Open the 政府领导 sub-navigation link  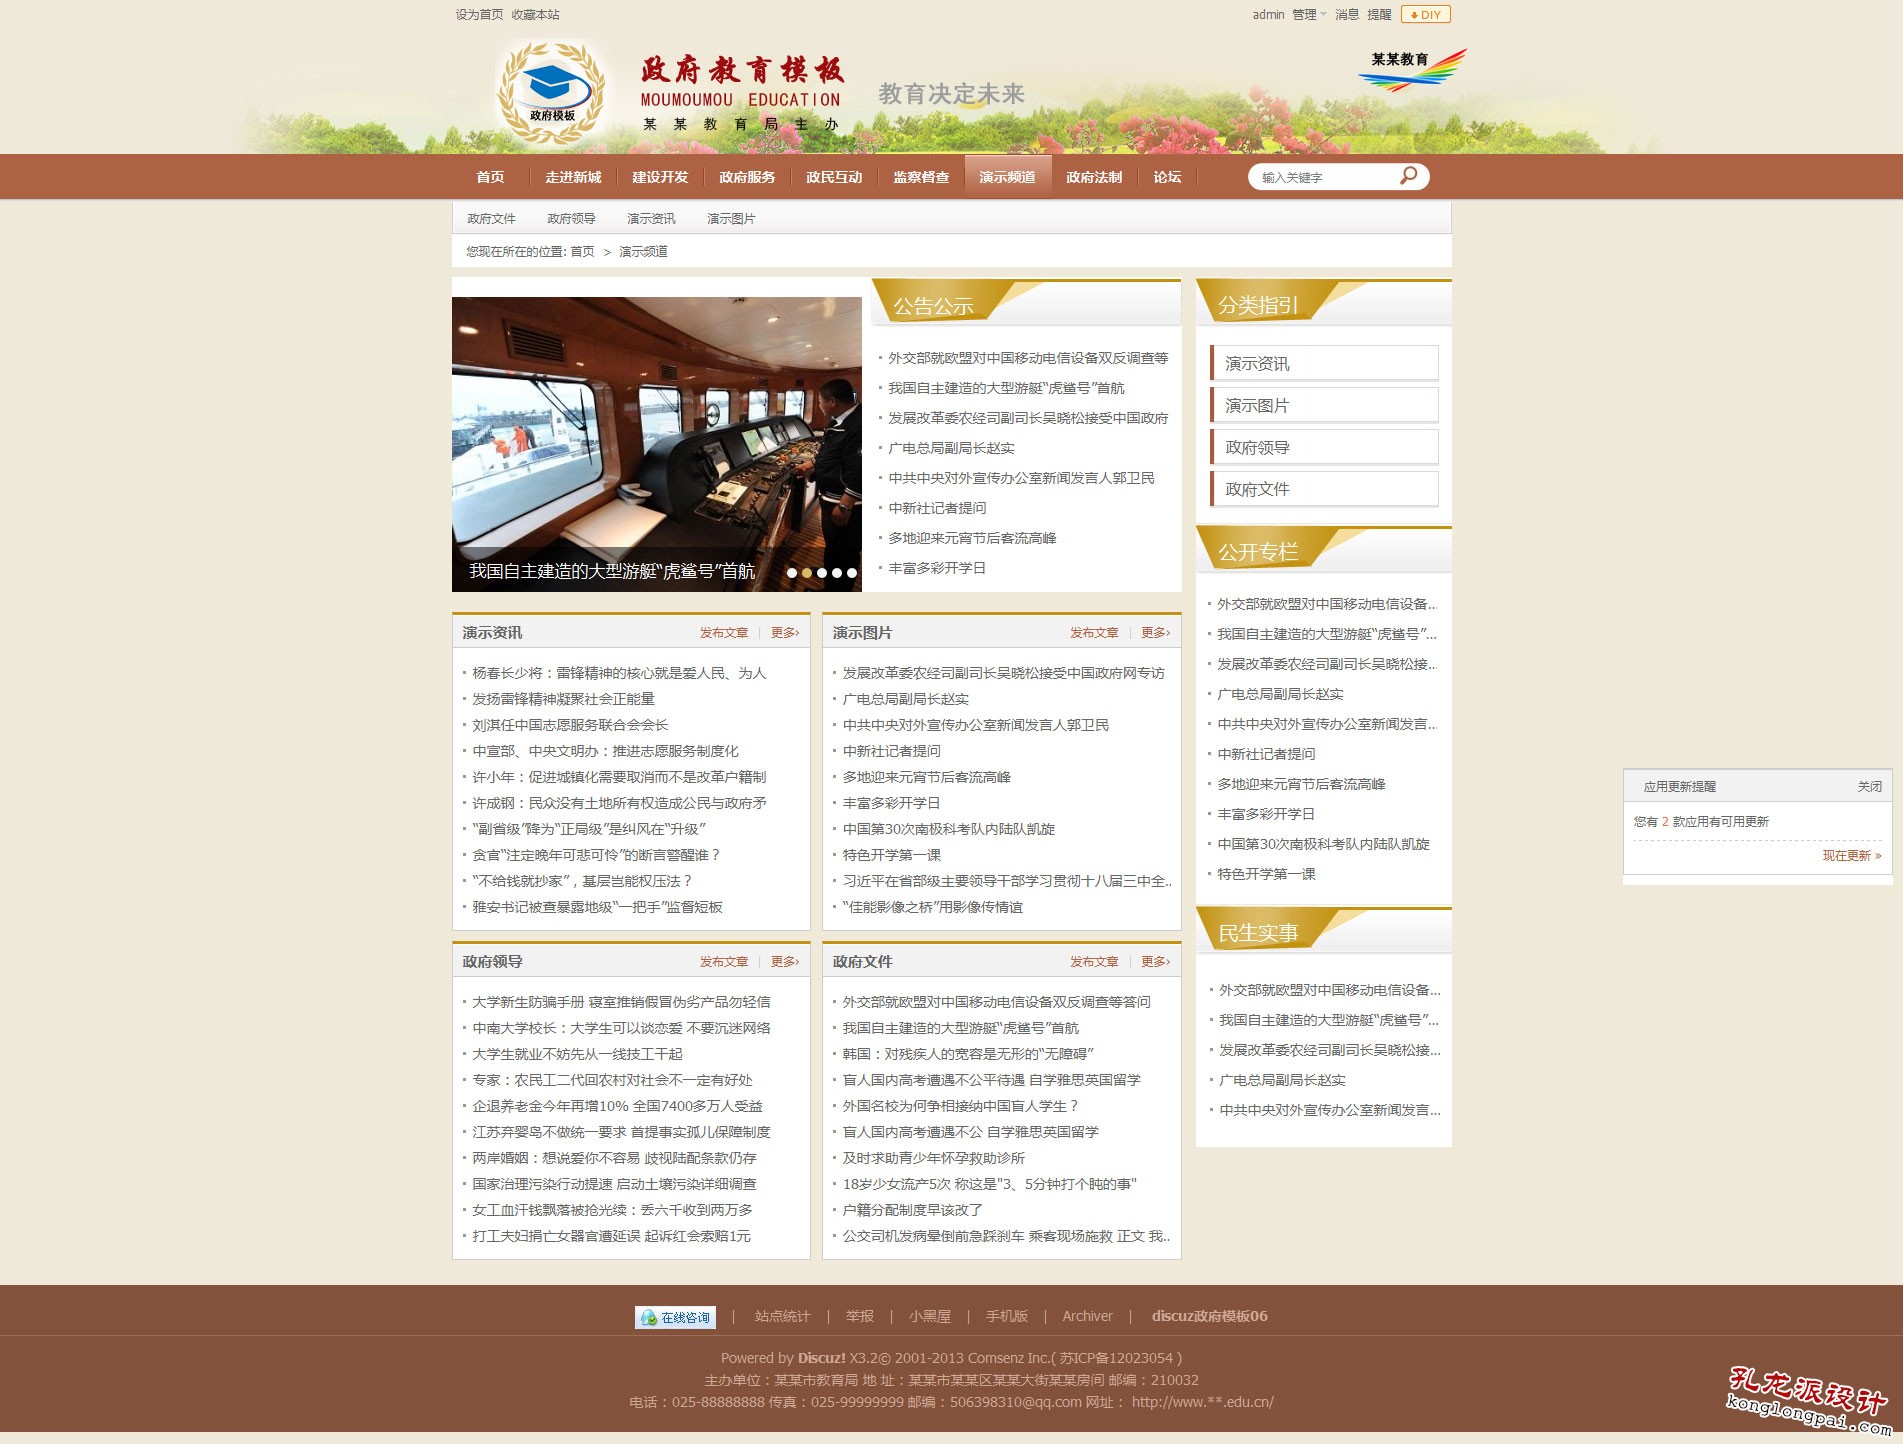point(571,218)
